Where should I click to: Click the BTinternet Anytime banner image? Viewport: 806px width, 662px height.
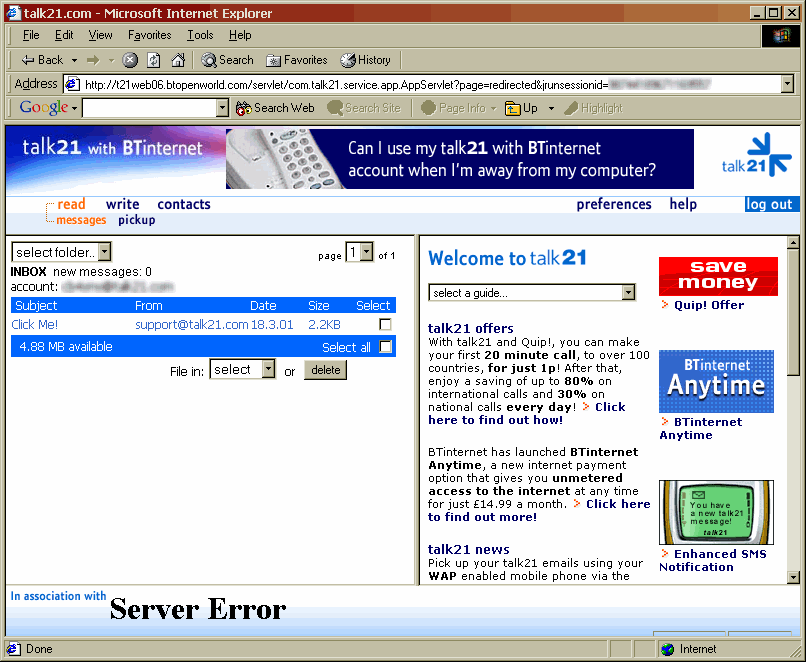pyautogui.click(x=716, y=381)
